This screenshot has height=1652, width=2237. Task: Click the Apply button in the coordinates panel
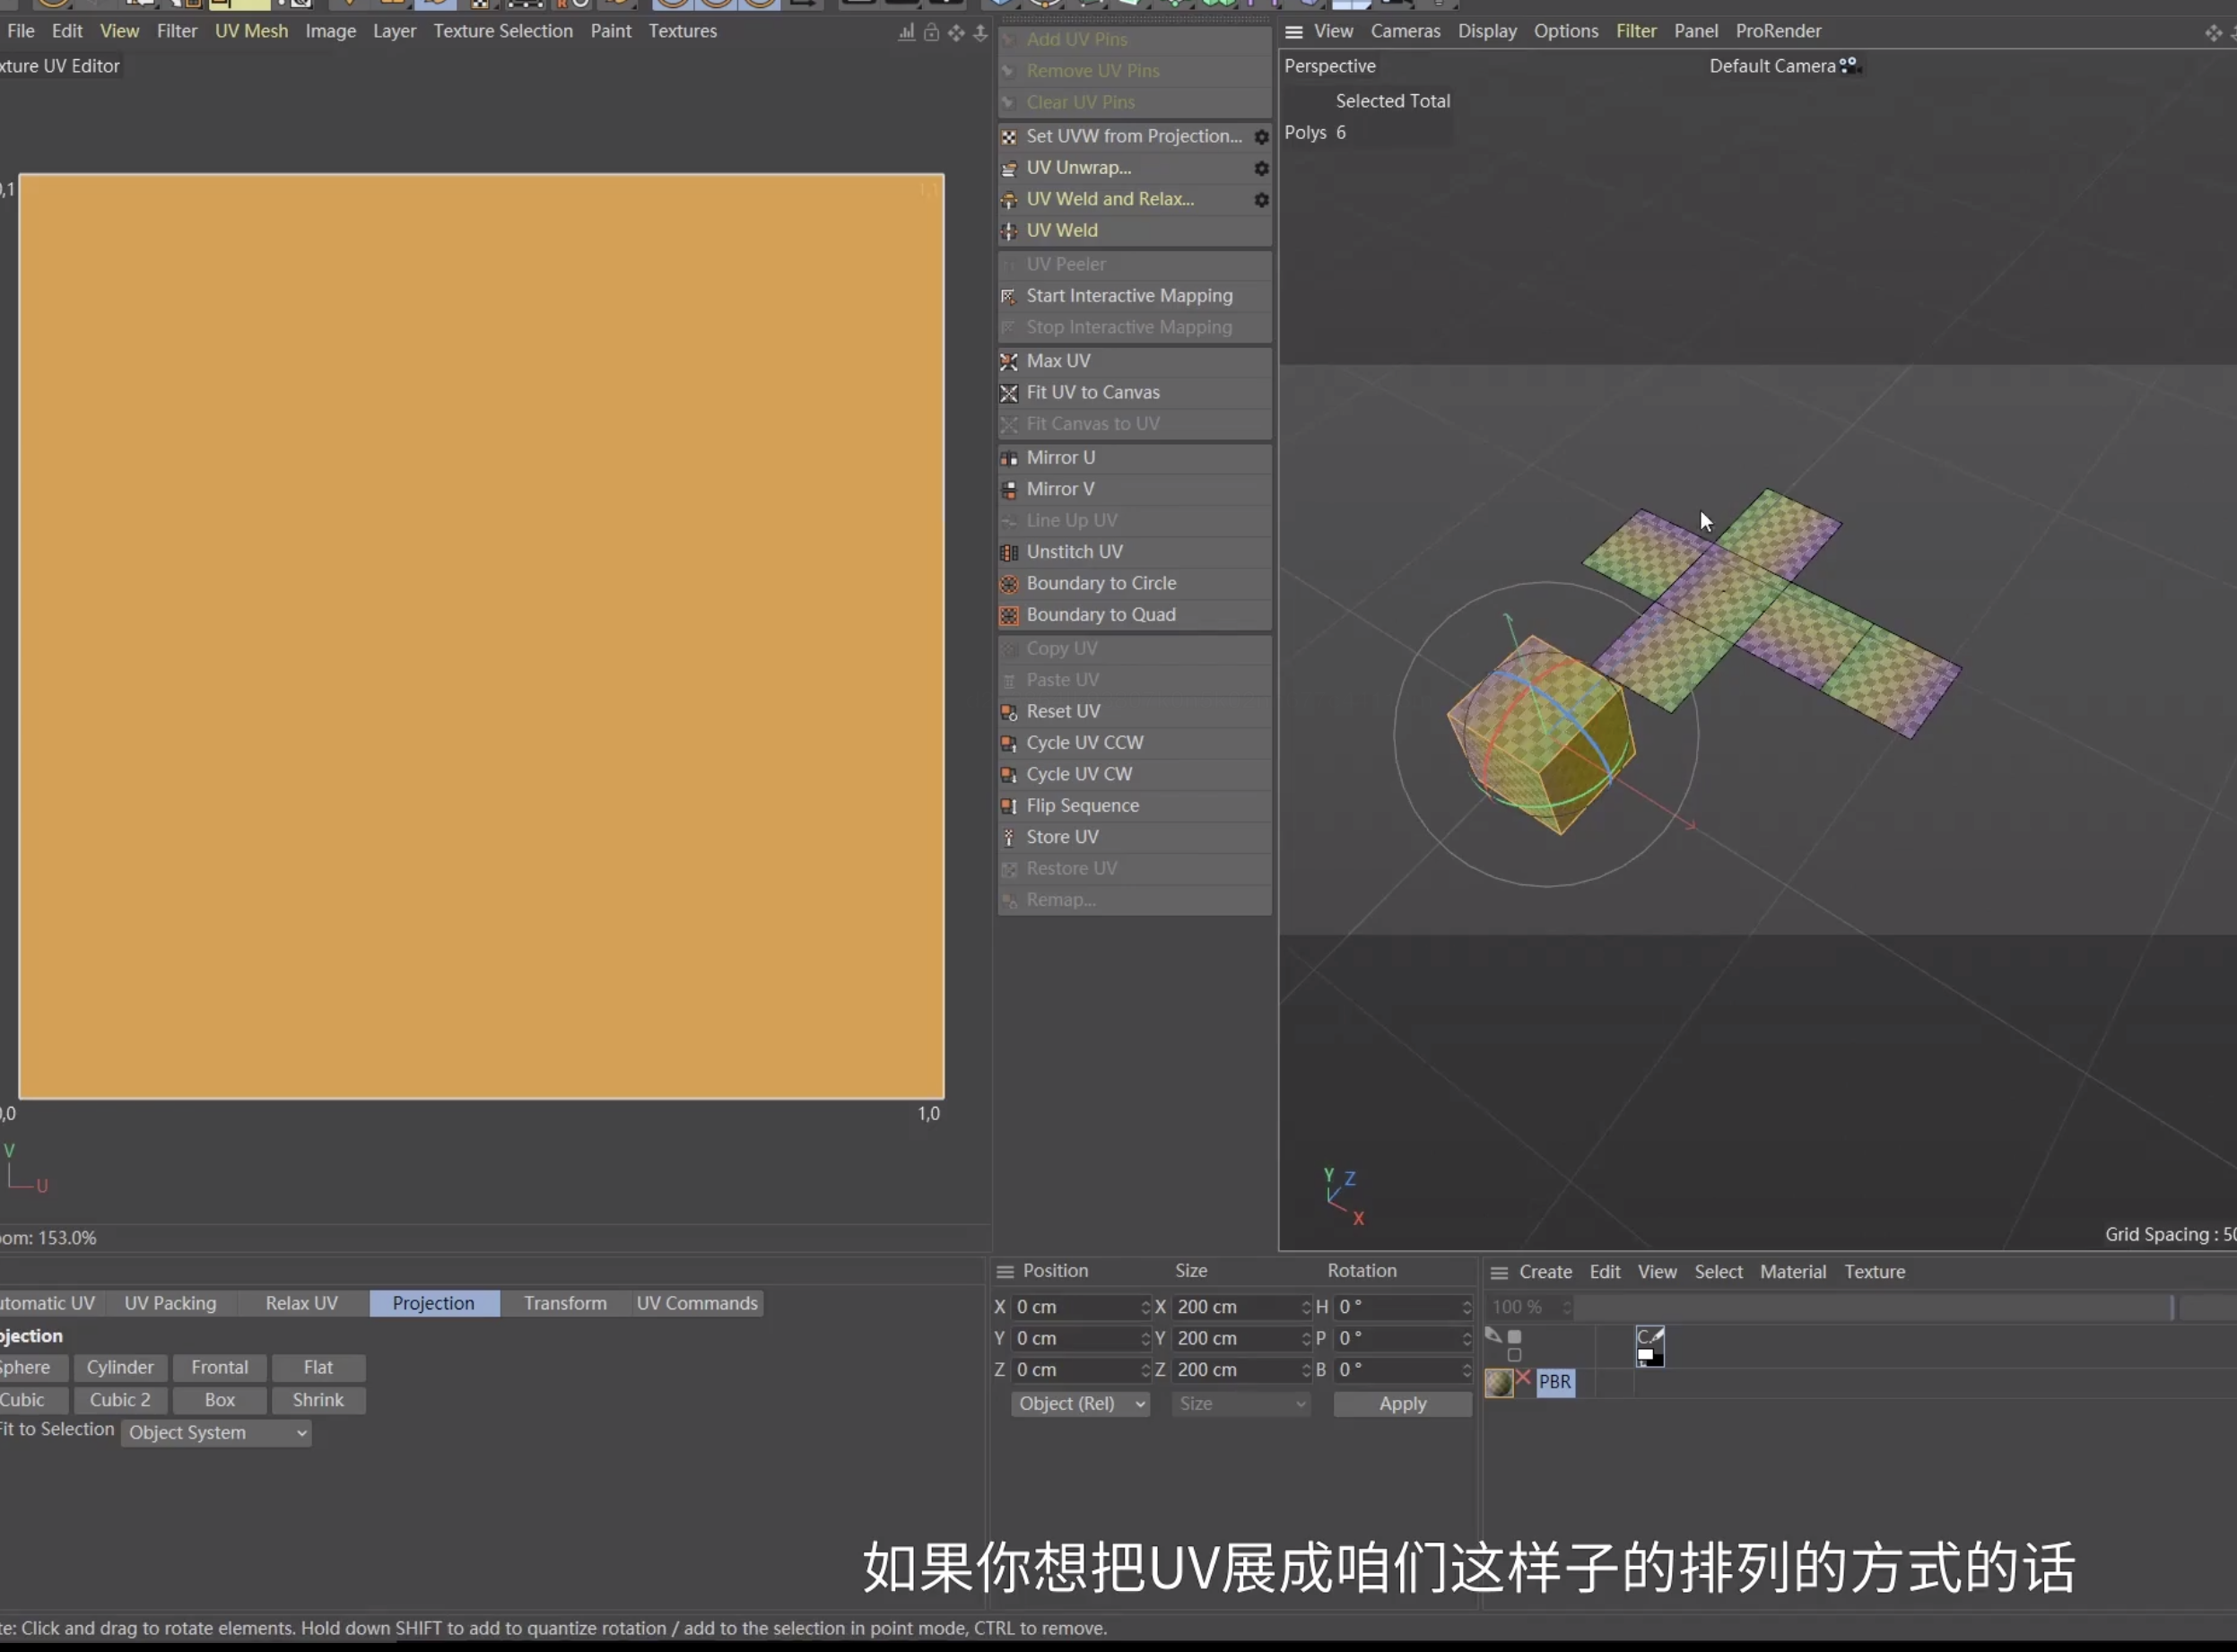pos(1402,1404)
